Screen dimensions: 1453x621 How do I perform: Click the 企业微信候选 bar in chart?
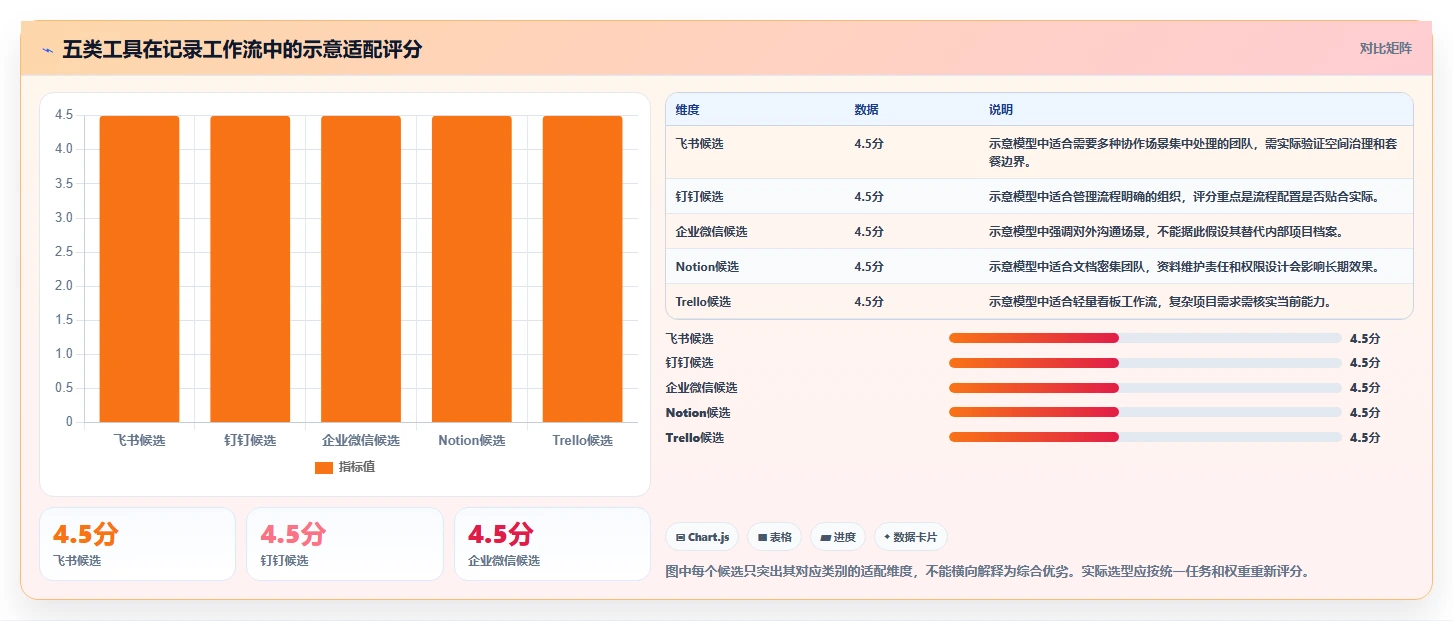[361, 269]
